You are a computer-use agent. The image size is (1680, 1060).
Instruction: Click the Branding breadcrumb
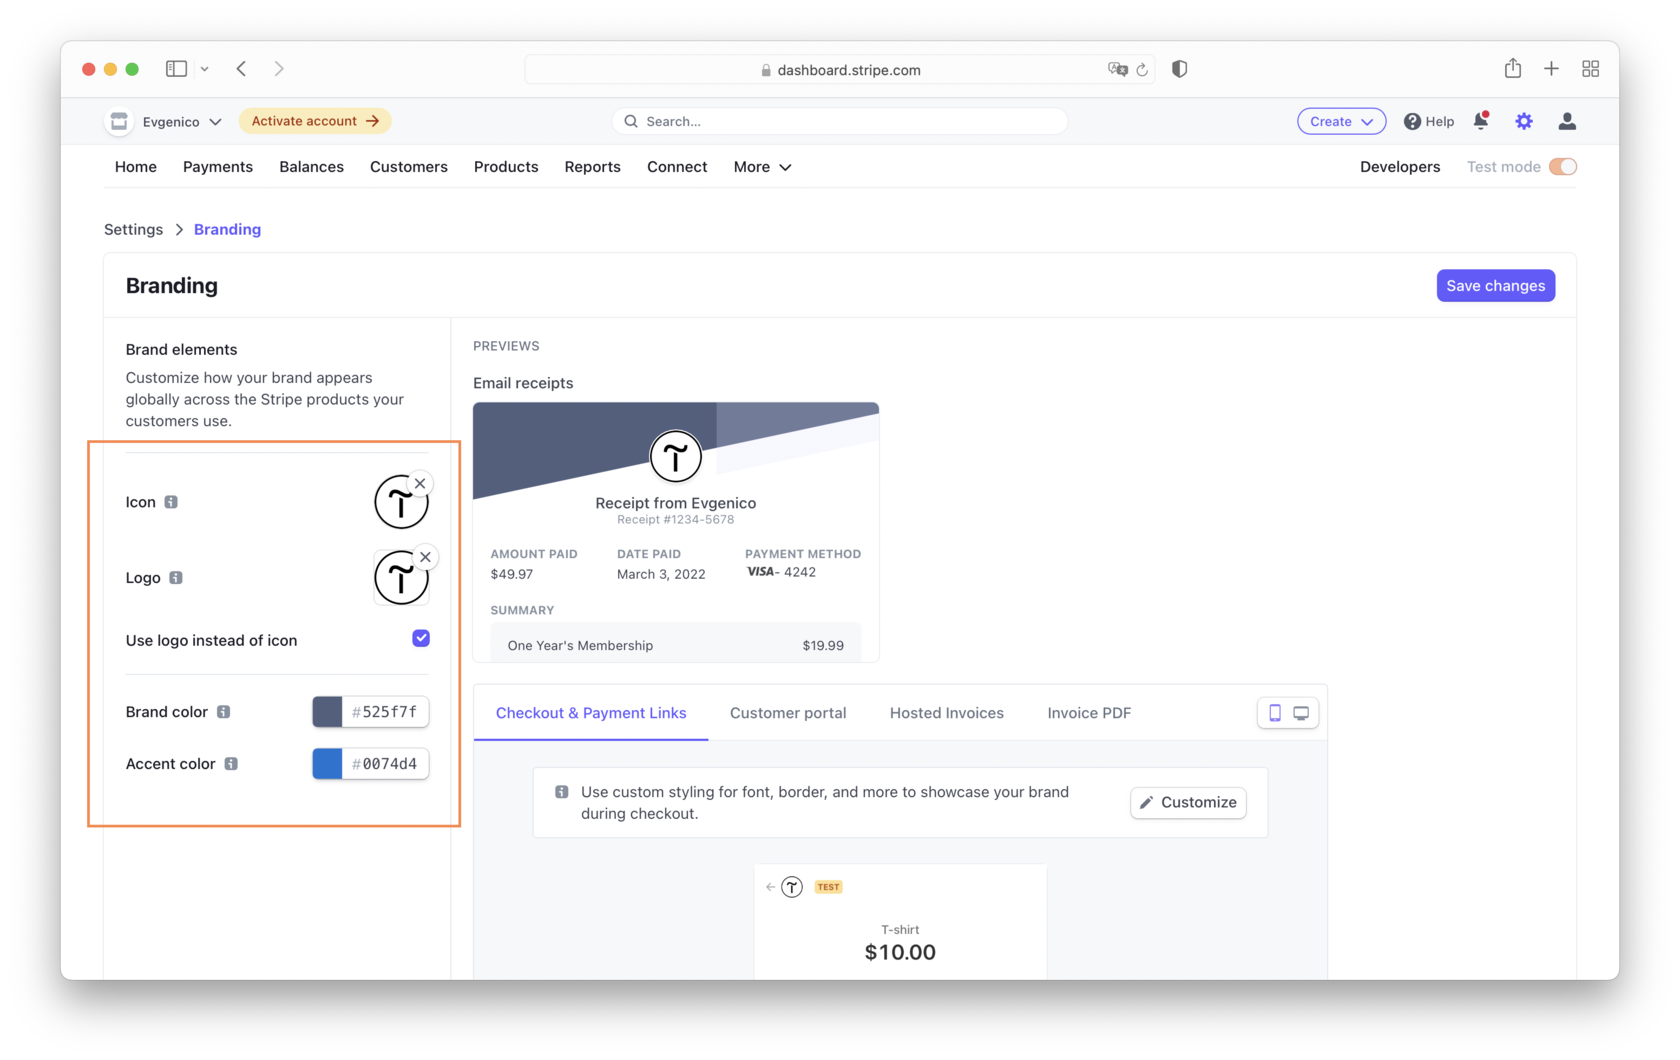227,229
